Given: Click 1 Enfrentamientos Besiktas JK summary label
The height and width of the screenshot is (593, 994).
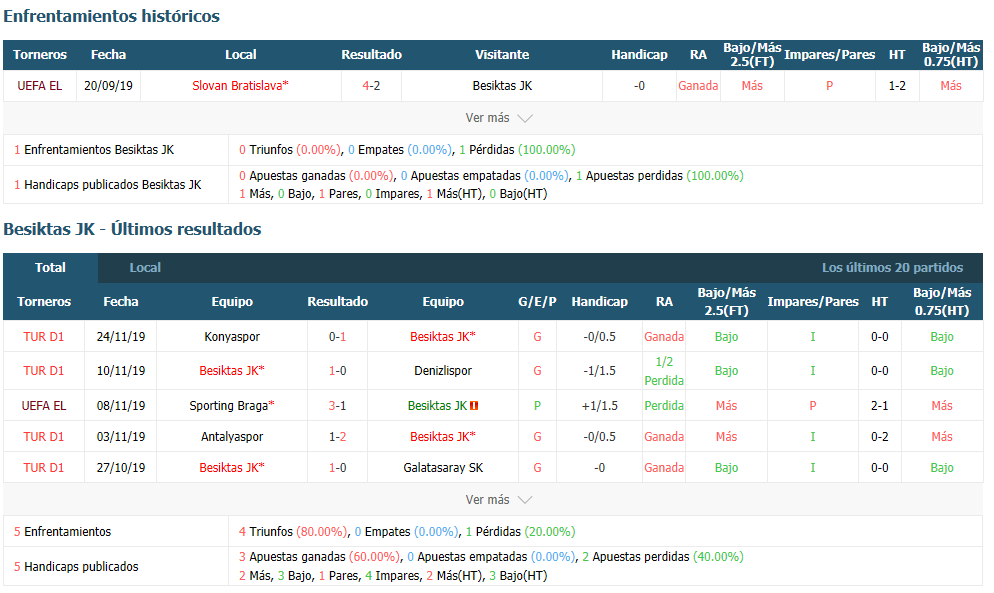Looking at the screenshot, I should tap(94, 150).
